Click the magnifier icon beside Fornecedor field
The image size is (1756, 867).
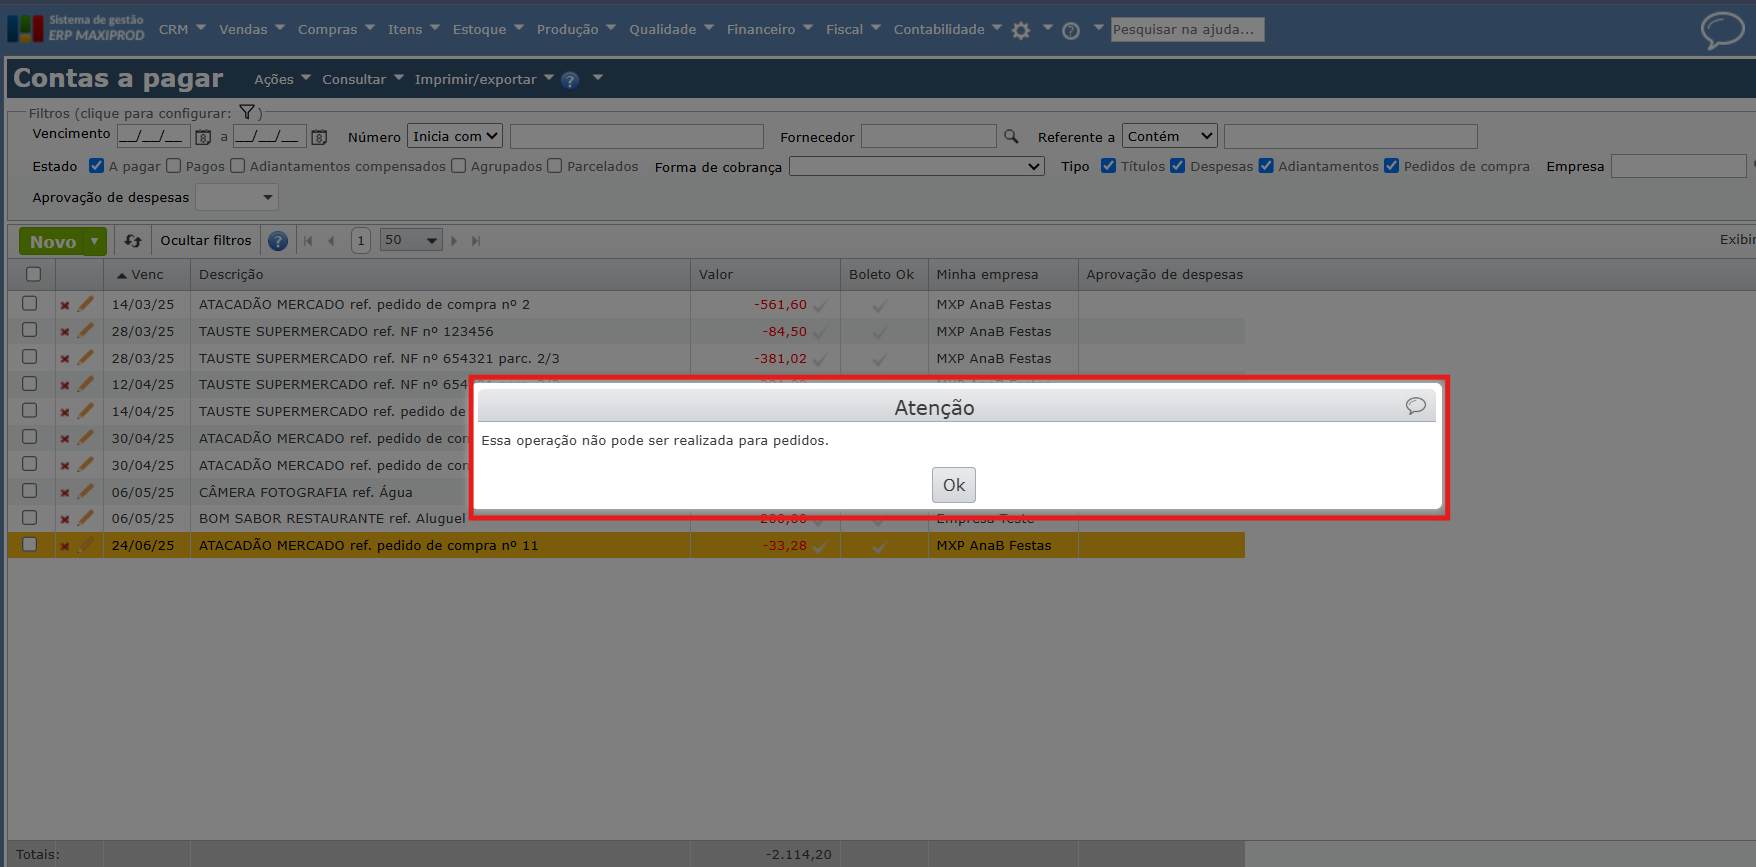click(1011, 136)
